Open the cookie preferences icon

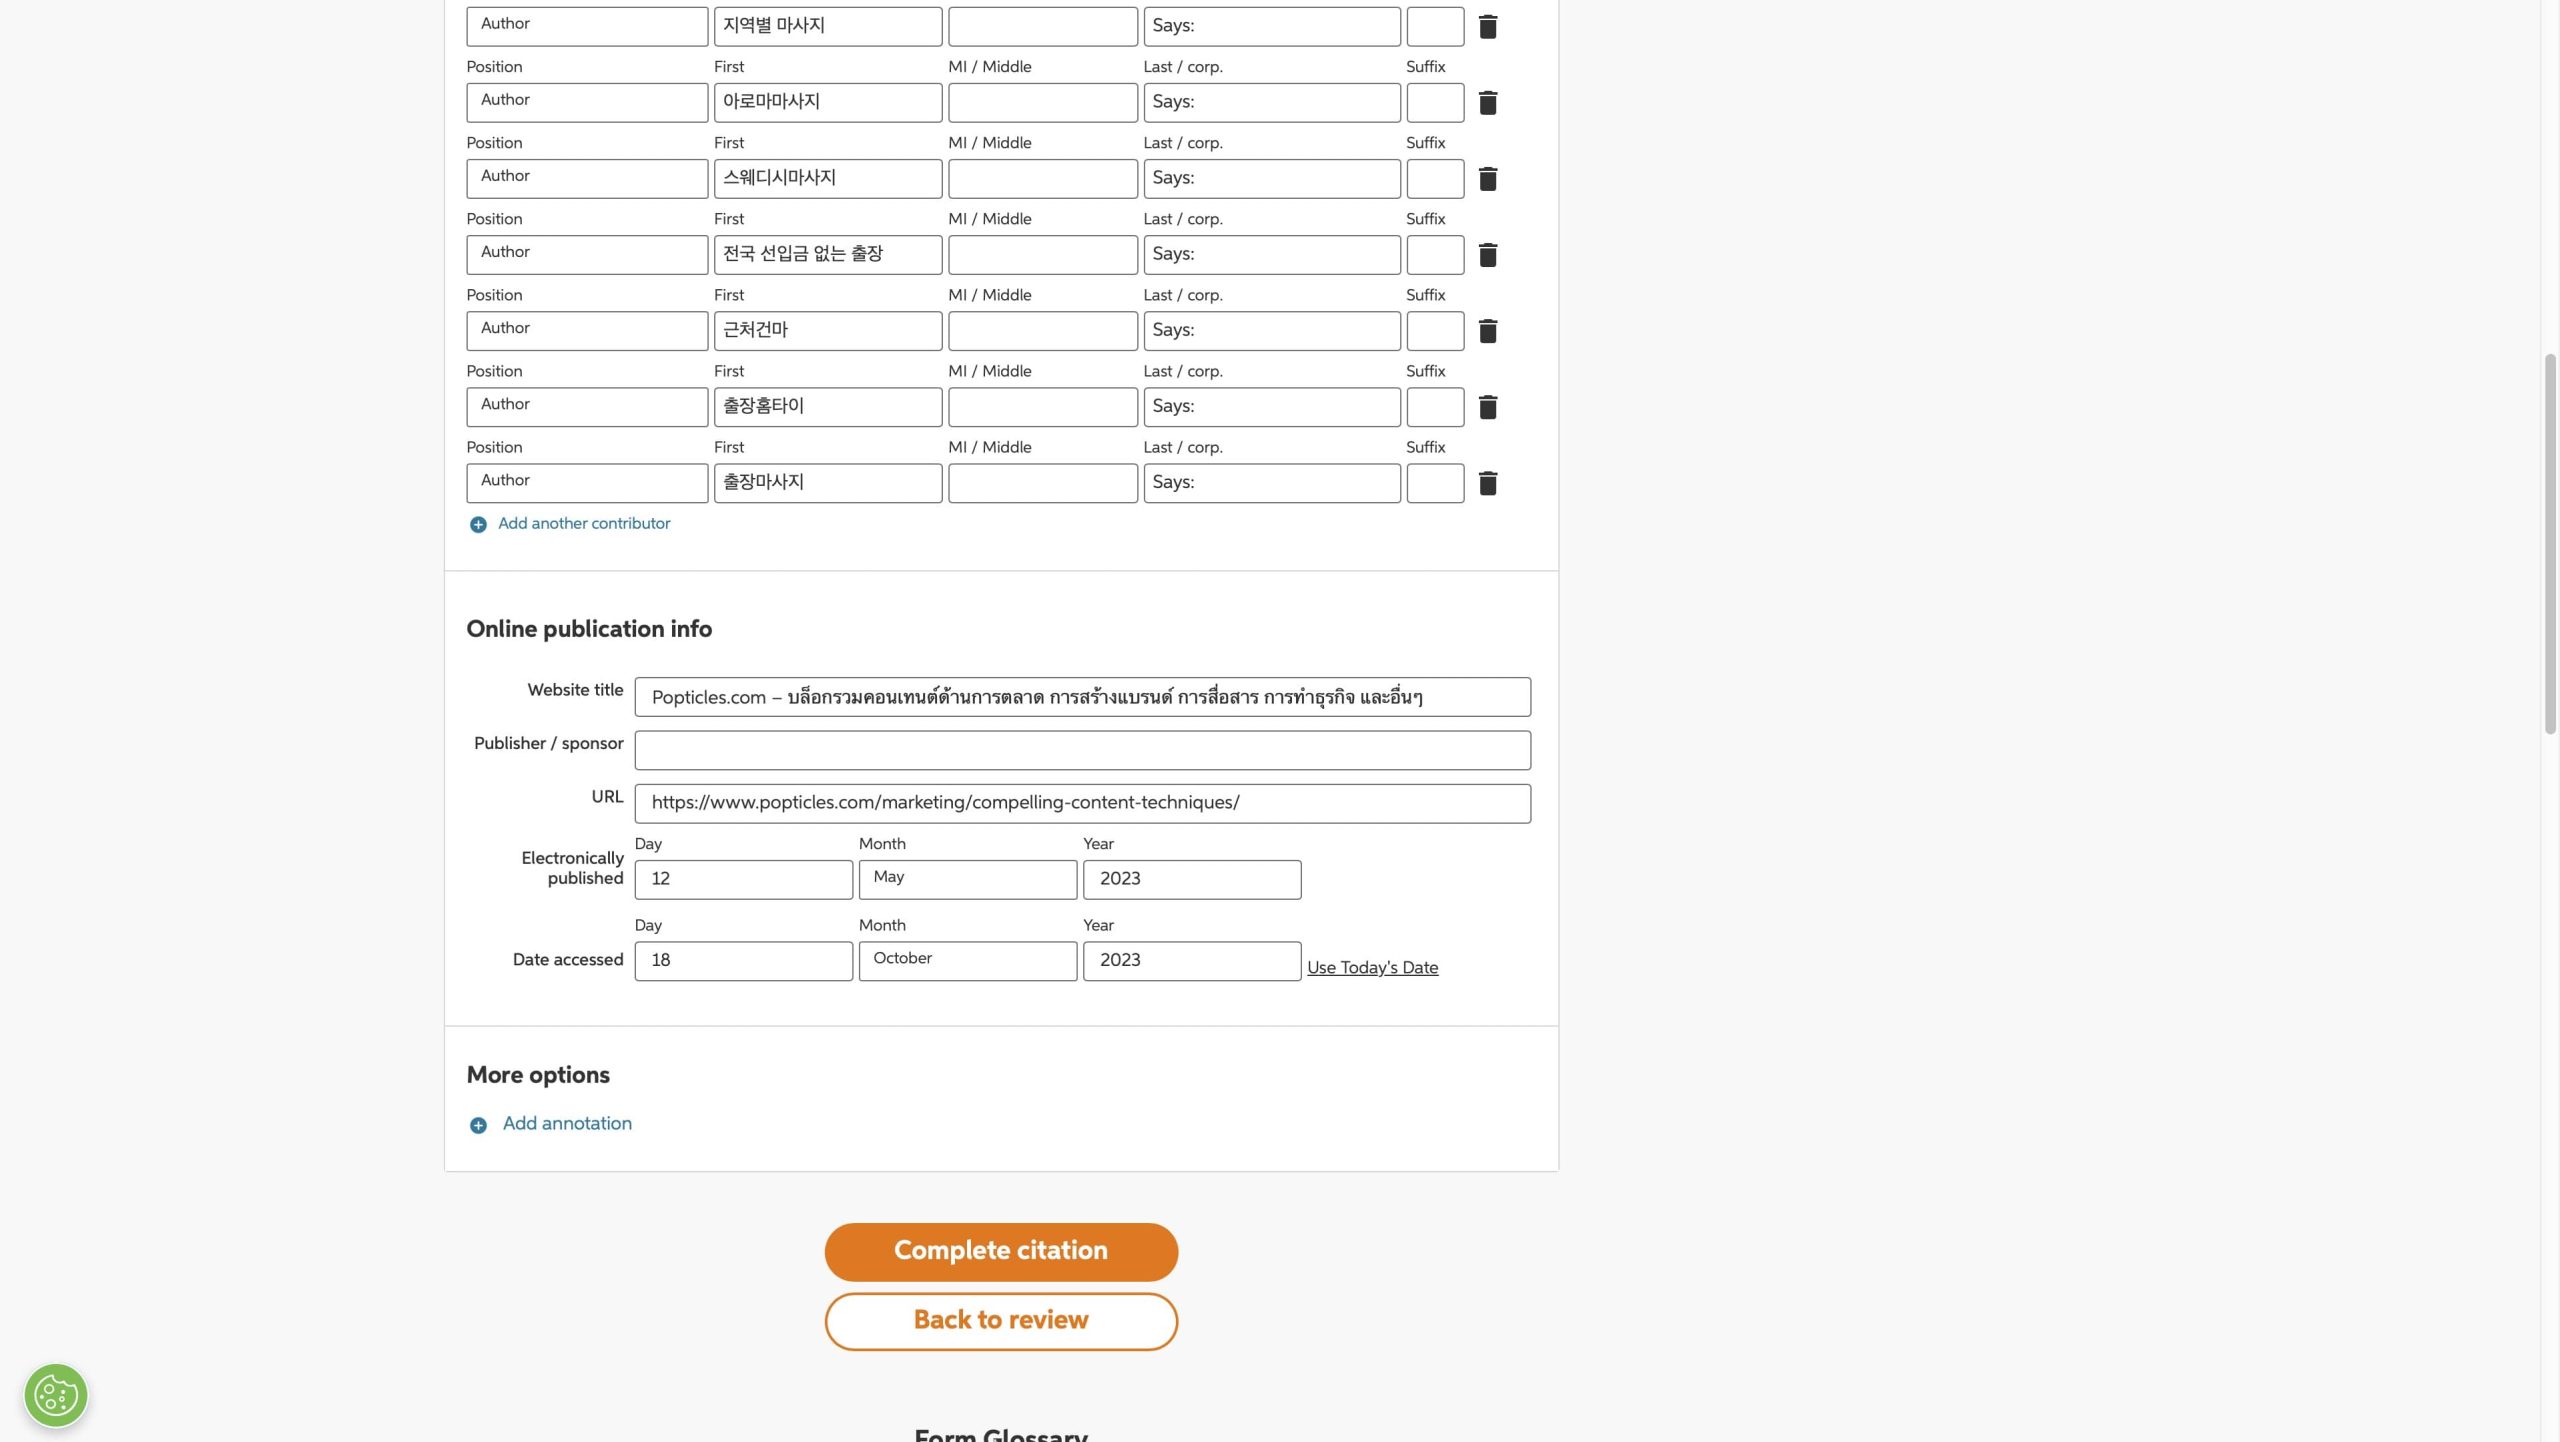click(x=56, y=1395)
